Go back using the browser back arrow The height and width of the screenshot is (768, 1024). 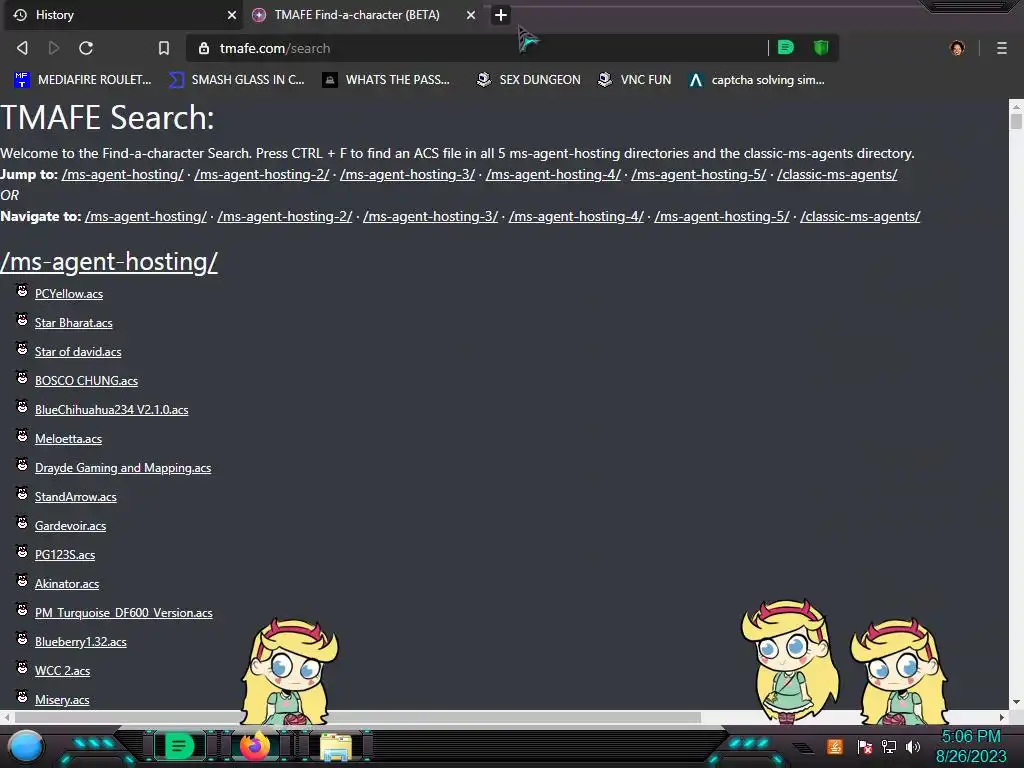point(22,48)
